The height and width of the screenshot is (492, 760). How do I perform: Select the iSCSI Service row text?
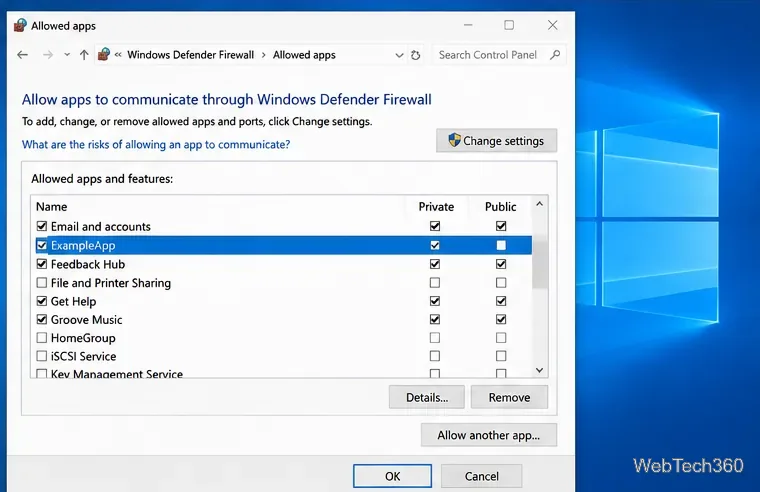83,356
